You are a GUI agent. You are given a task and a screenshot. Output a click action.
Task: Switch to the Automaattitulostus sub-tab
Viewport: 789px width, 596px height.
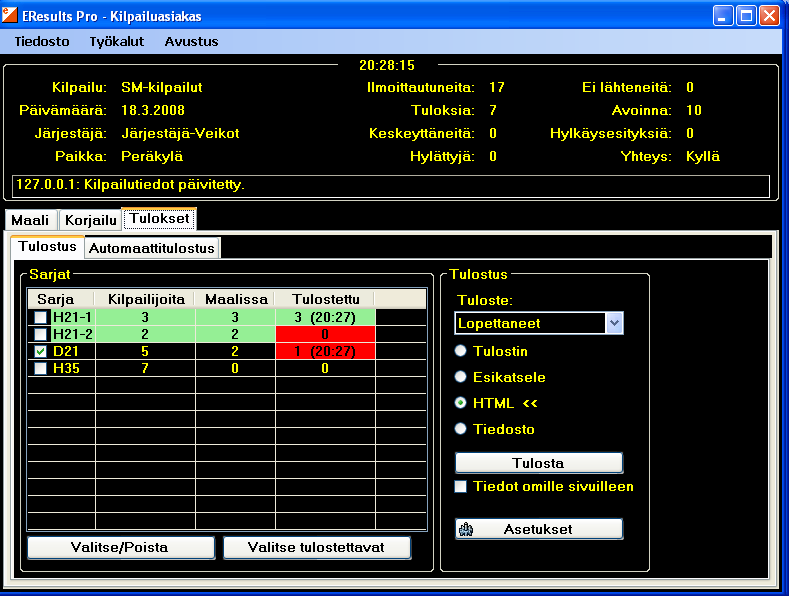tap(152, 248)
